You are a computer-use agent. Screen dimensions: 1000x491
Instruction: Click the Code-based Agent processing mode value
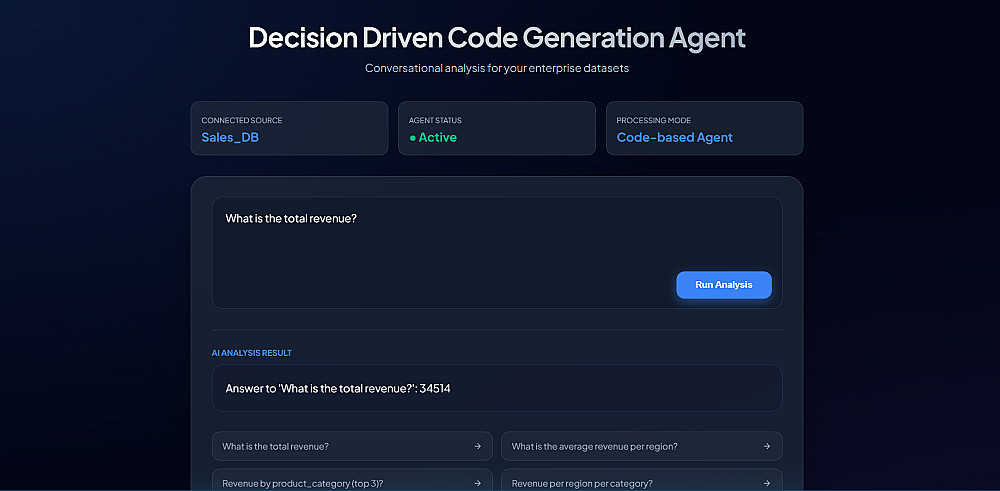coord(674,137)
